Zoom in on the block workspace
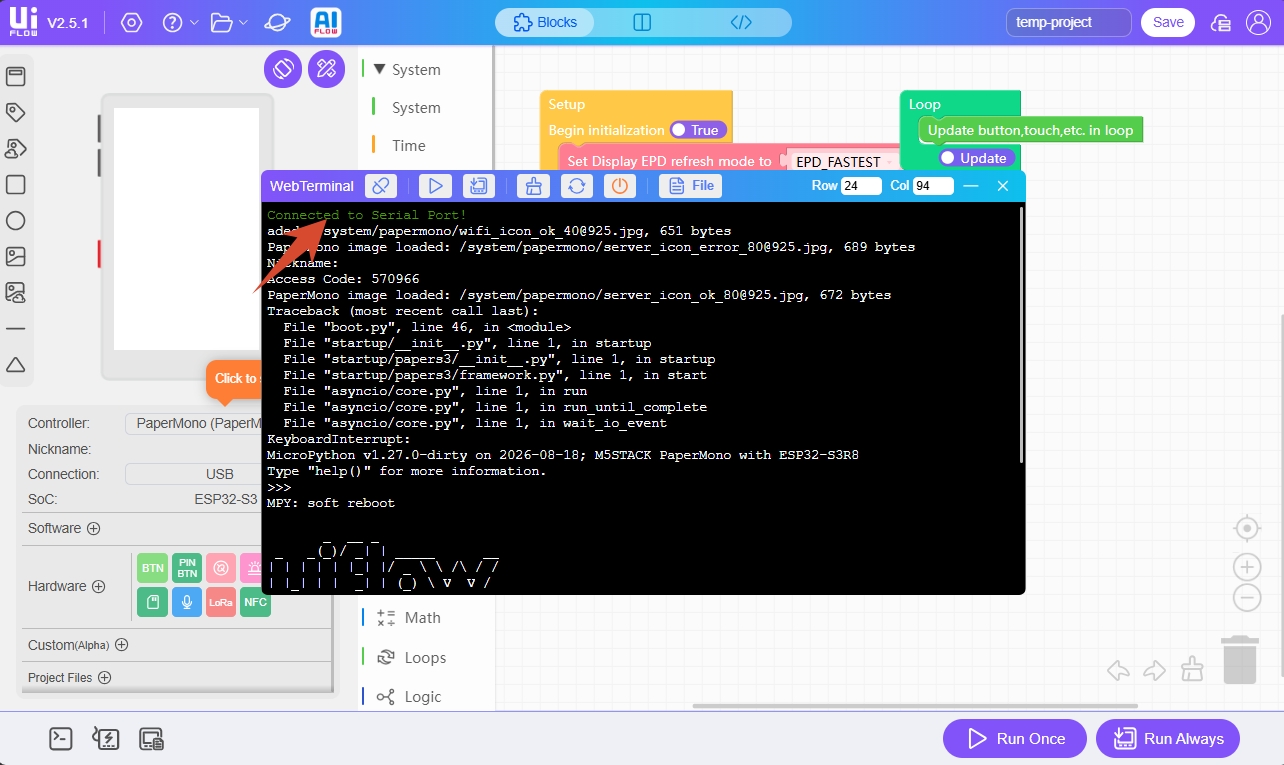The height and width of the screenshot is (765, 1284). click(x=1247, y=568)
